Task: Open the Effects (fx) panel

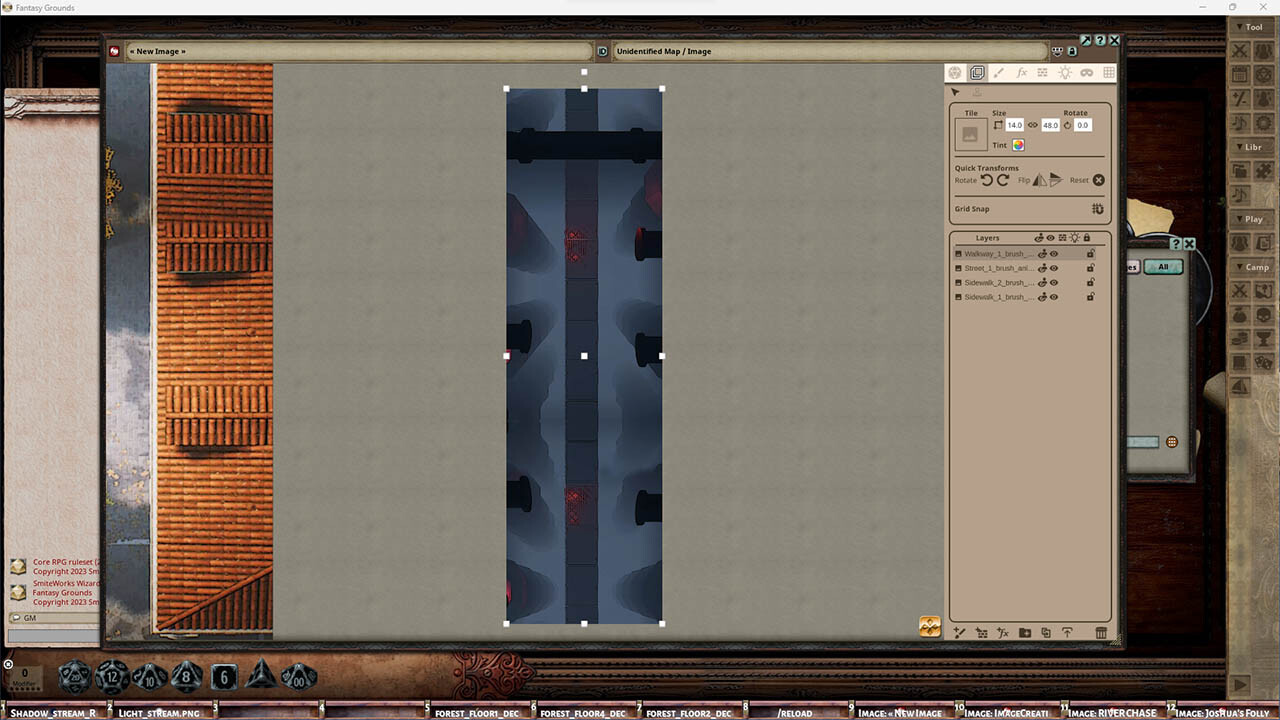Action: coord(1021,72)
